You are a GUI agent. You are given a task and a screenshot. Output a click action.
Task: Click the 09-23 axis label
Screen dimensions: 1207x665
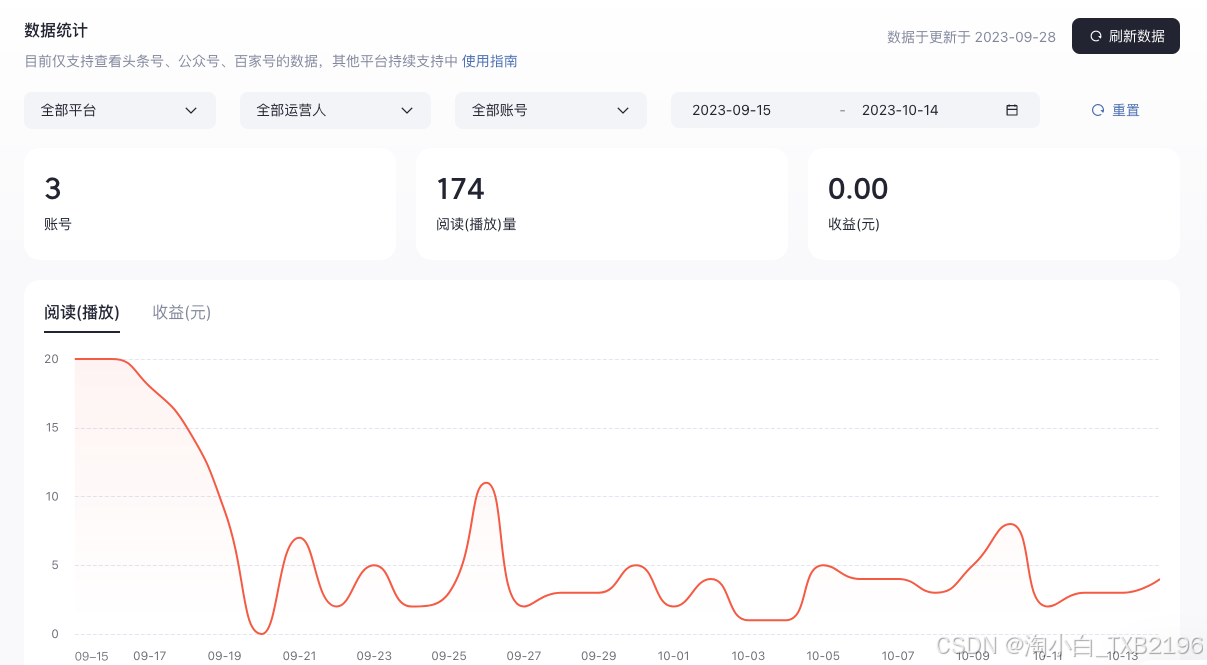coord(374,656)
